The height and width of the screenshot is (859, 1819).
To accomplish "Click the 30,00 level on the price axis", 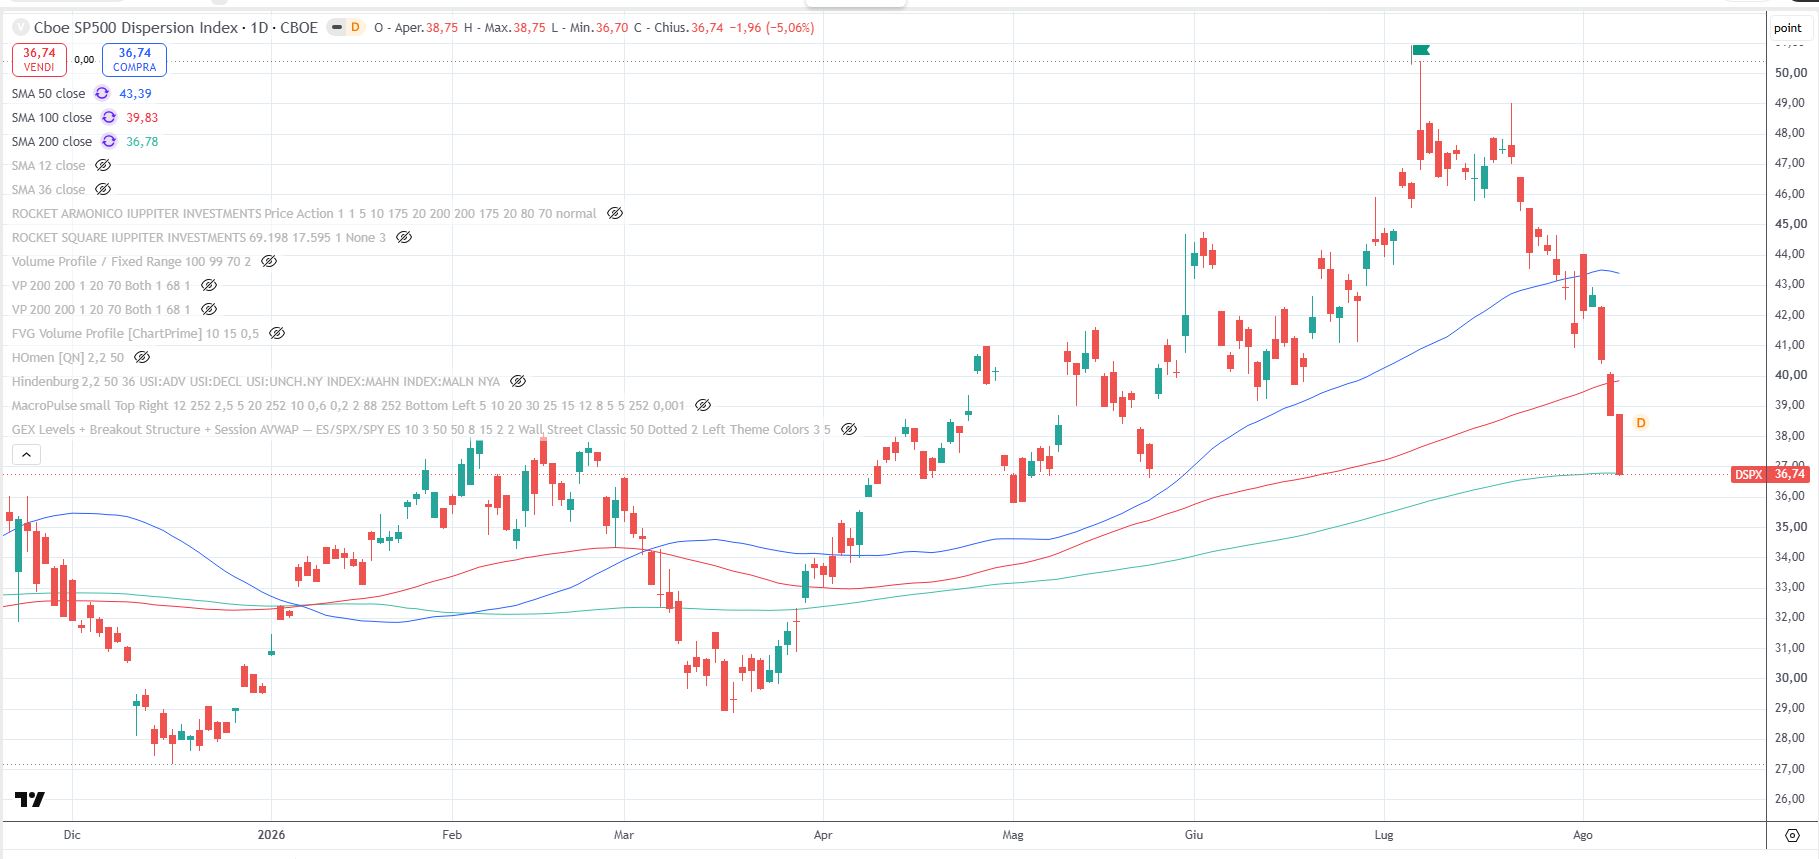I will [x=1791, y=677].
